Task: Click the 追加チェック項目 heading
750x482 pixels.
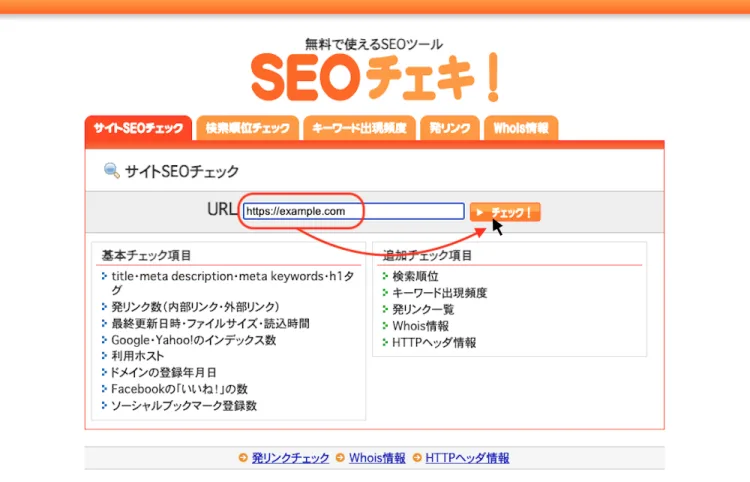Action: click(427, 255)
